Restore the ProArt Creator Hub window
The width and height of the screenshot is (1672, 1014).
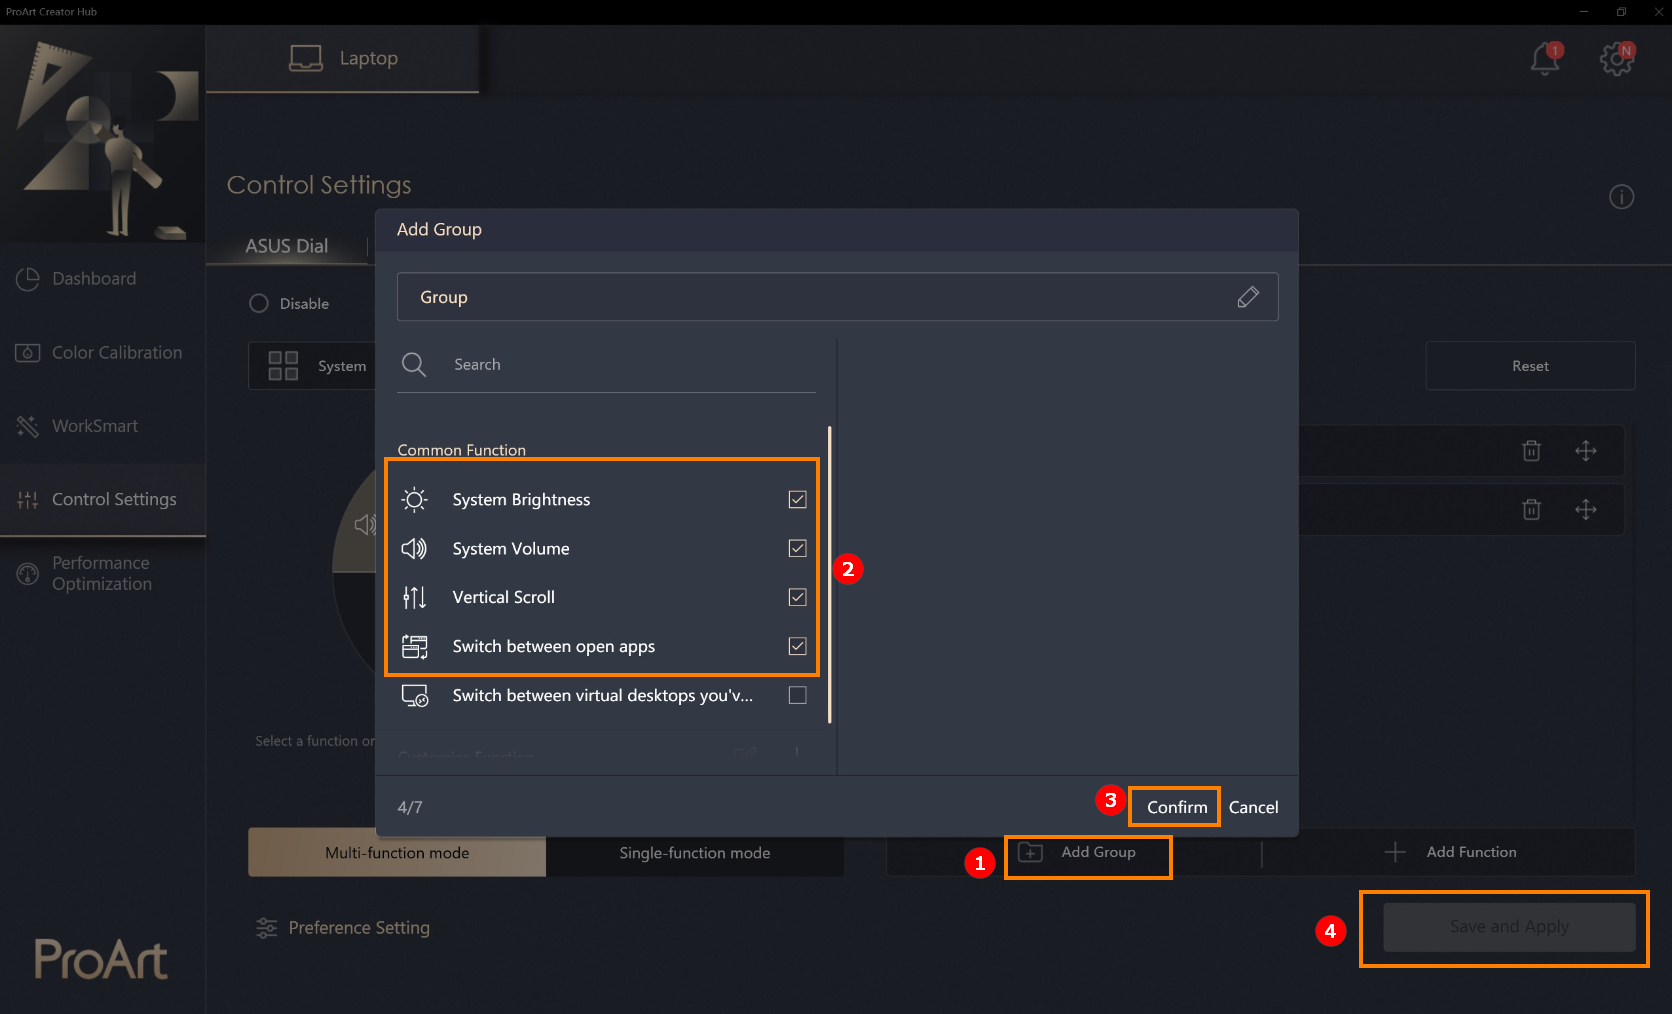coord(1621,12)
